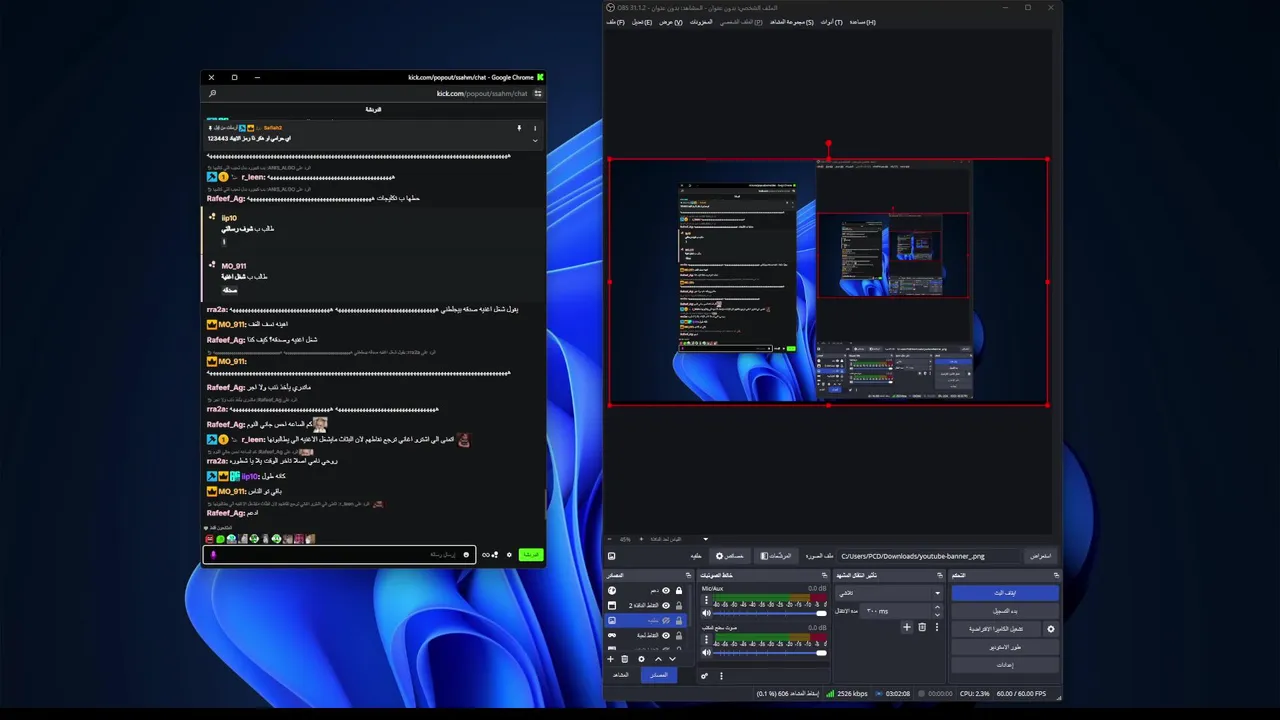
Task: Toggle lock on the highlighted image source
Action: click(679, 621)
